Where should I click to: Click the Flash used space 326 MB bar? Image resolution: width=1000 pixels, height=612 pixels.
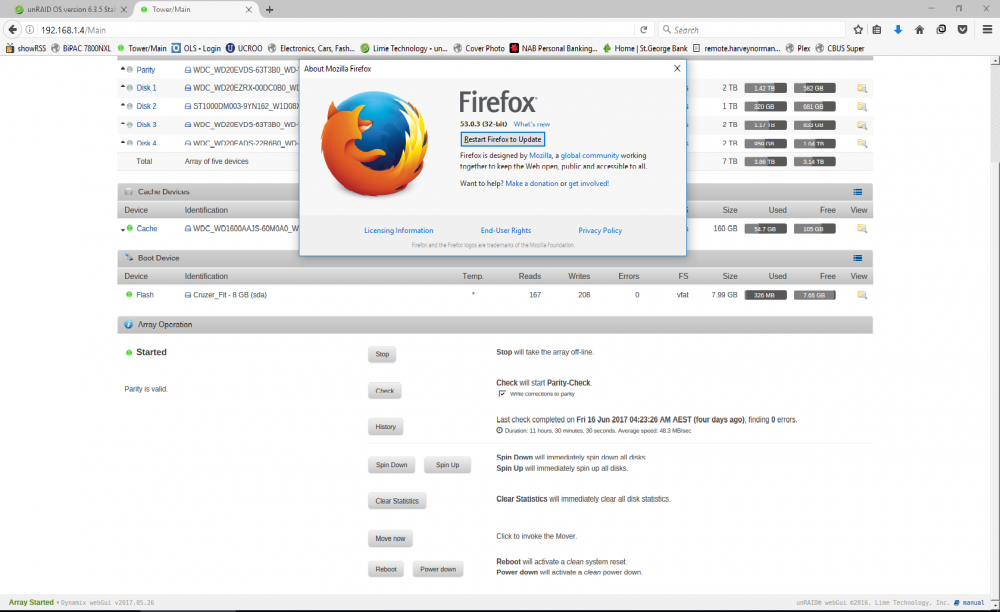tap(765, 295)
